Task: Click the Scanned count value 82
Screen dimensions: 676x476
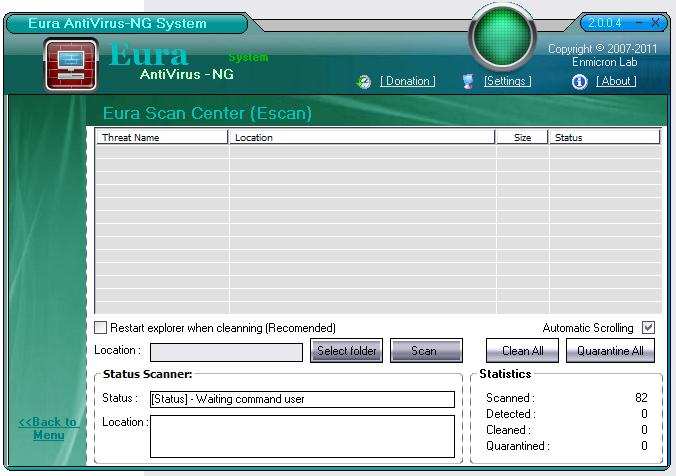Action: [x=641, y=398]
